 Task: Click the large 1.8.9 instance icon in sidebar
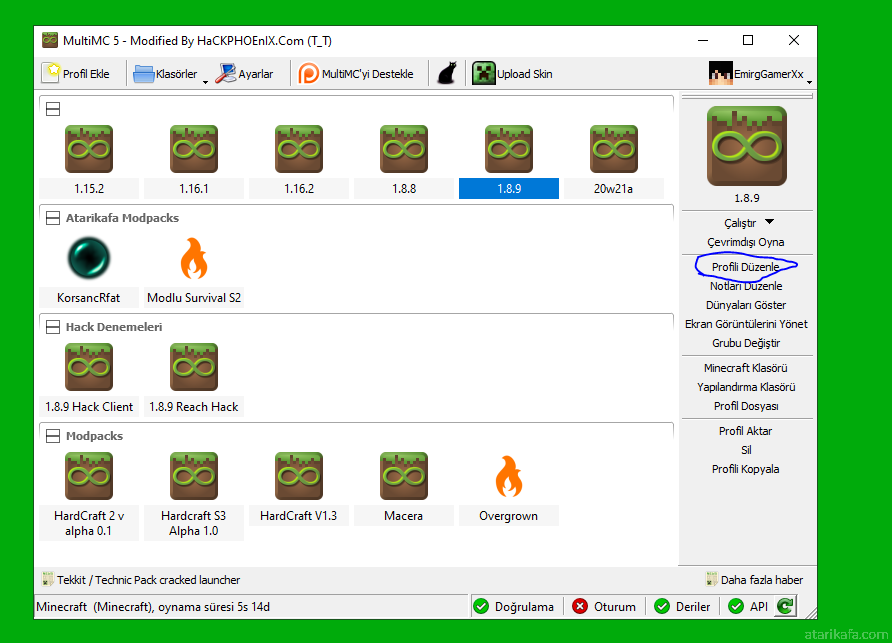(x=746, y=146)
